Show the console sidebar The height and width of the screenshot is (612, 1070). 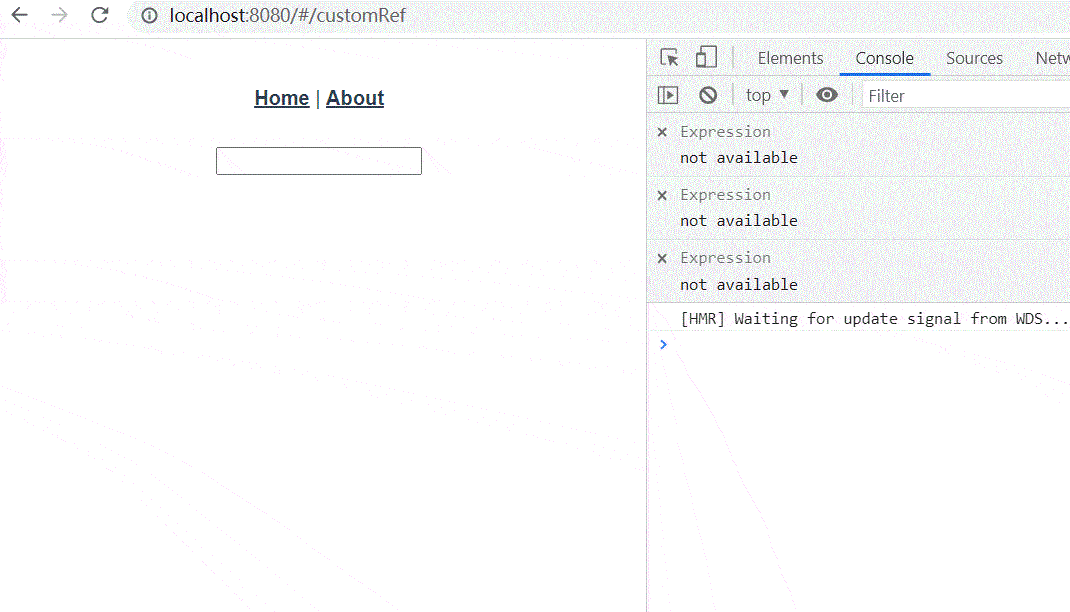tap(668, 95)
